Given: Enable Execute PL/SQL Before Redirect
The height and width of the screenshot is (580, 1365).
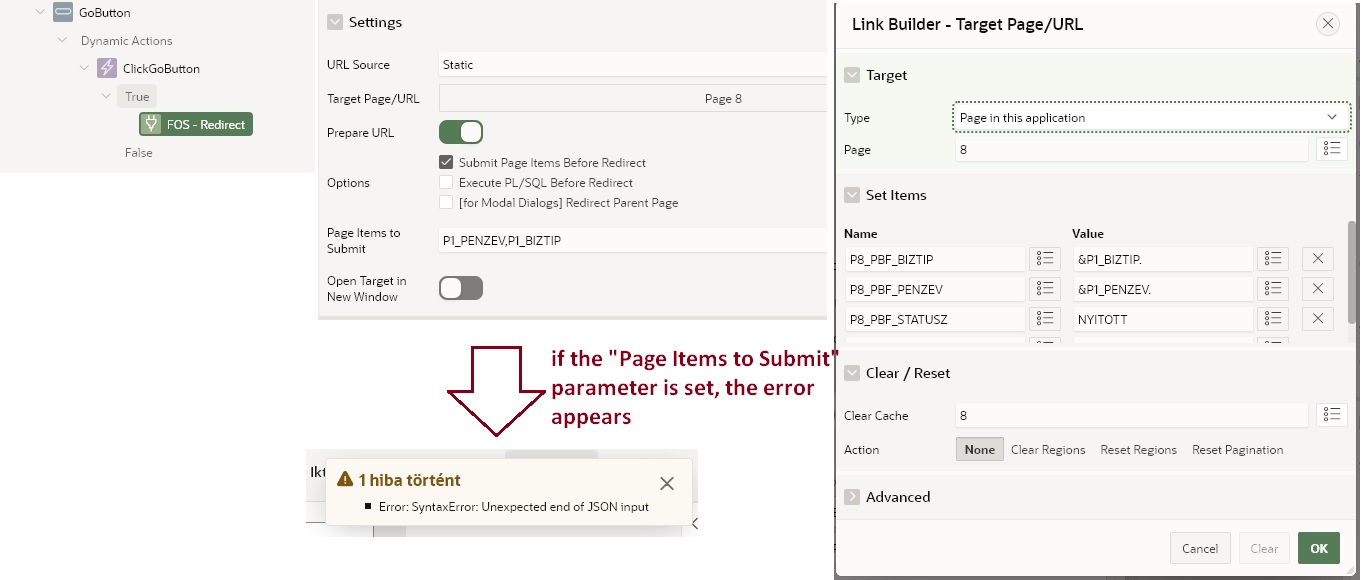Looking at the screenshot, I should (446, 183).
